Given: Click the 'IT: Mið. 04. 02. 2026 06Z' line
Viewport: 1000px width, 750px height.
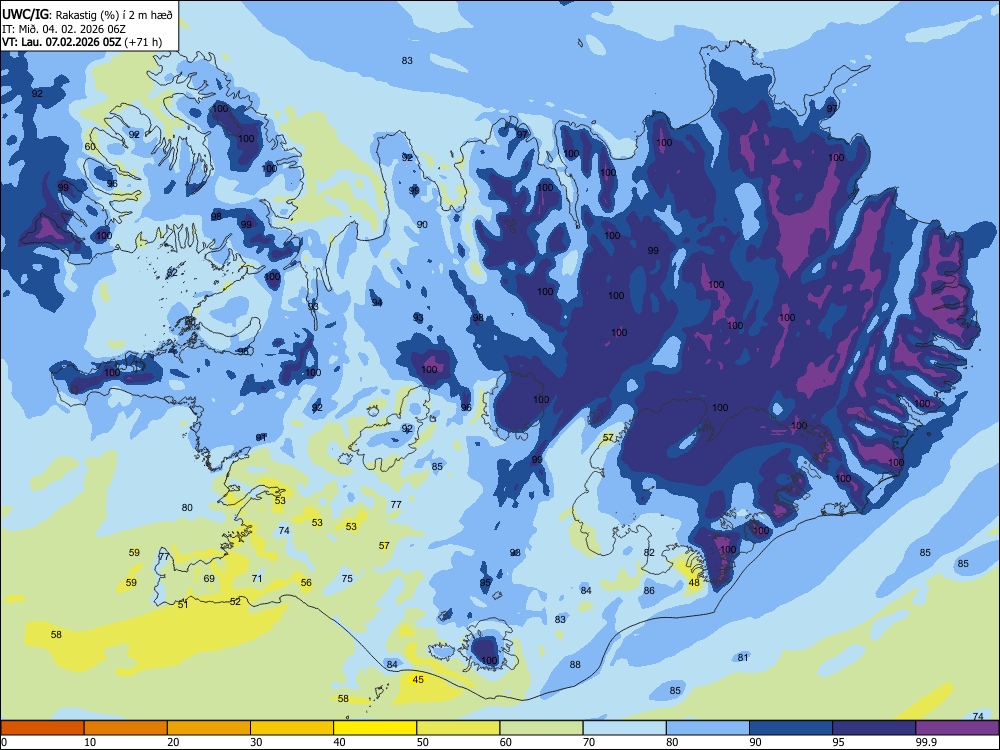Looking at the screenshot, I should click(x=64, y=29).
